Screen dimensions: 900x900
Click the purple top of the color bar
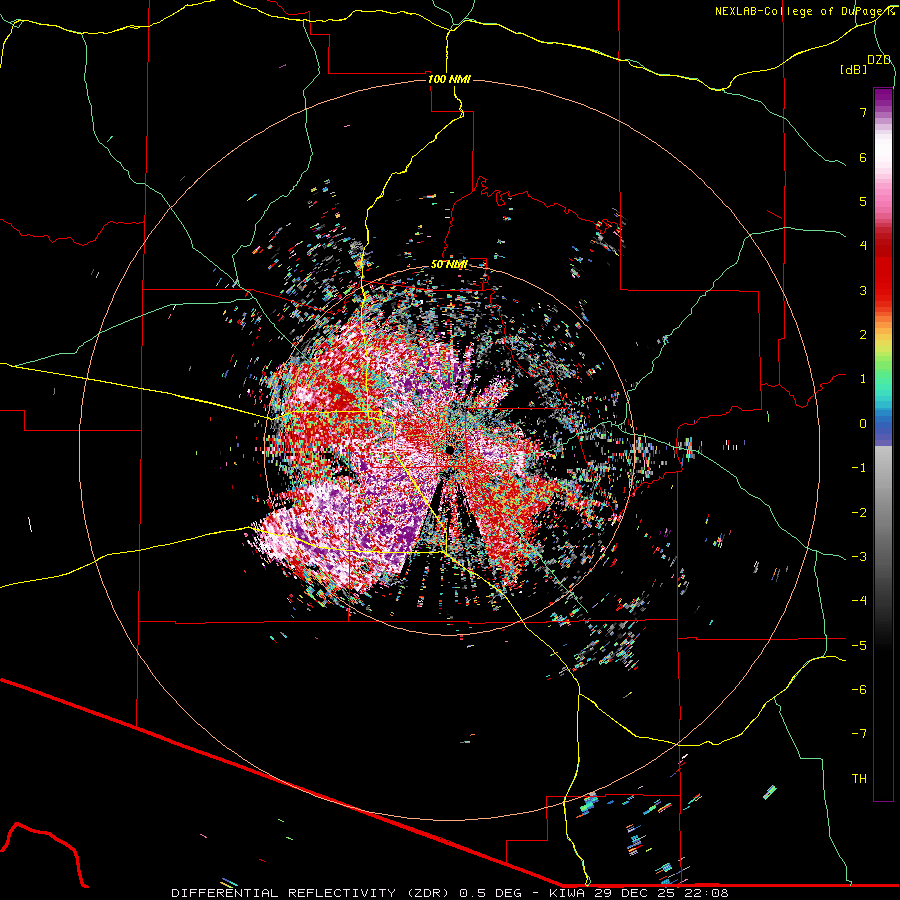[x=883, y=98]
